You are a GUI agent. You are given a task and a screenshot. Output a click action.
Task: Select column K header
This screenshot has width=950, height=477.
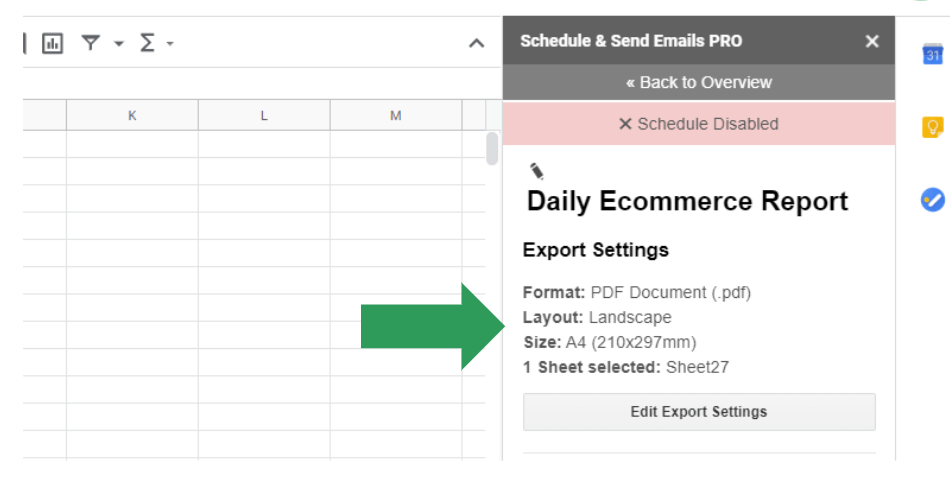[x=132, y=116]
